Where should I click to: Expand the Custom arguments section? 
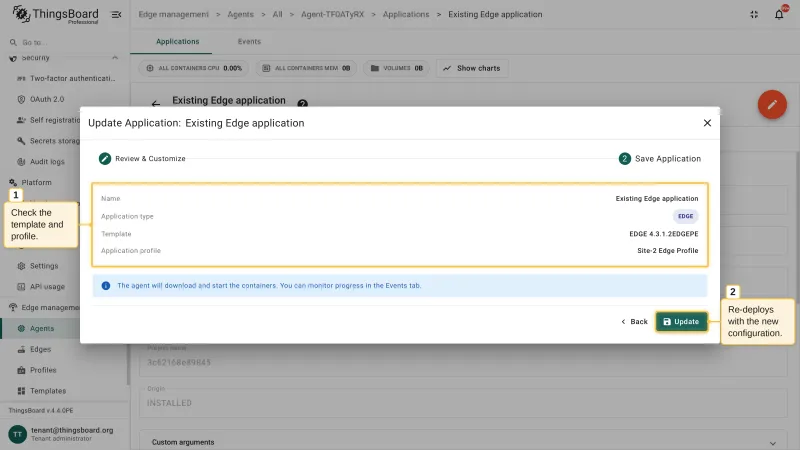463,442
